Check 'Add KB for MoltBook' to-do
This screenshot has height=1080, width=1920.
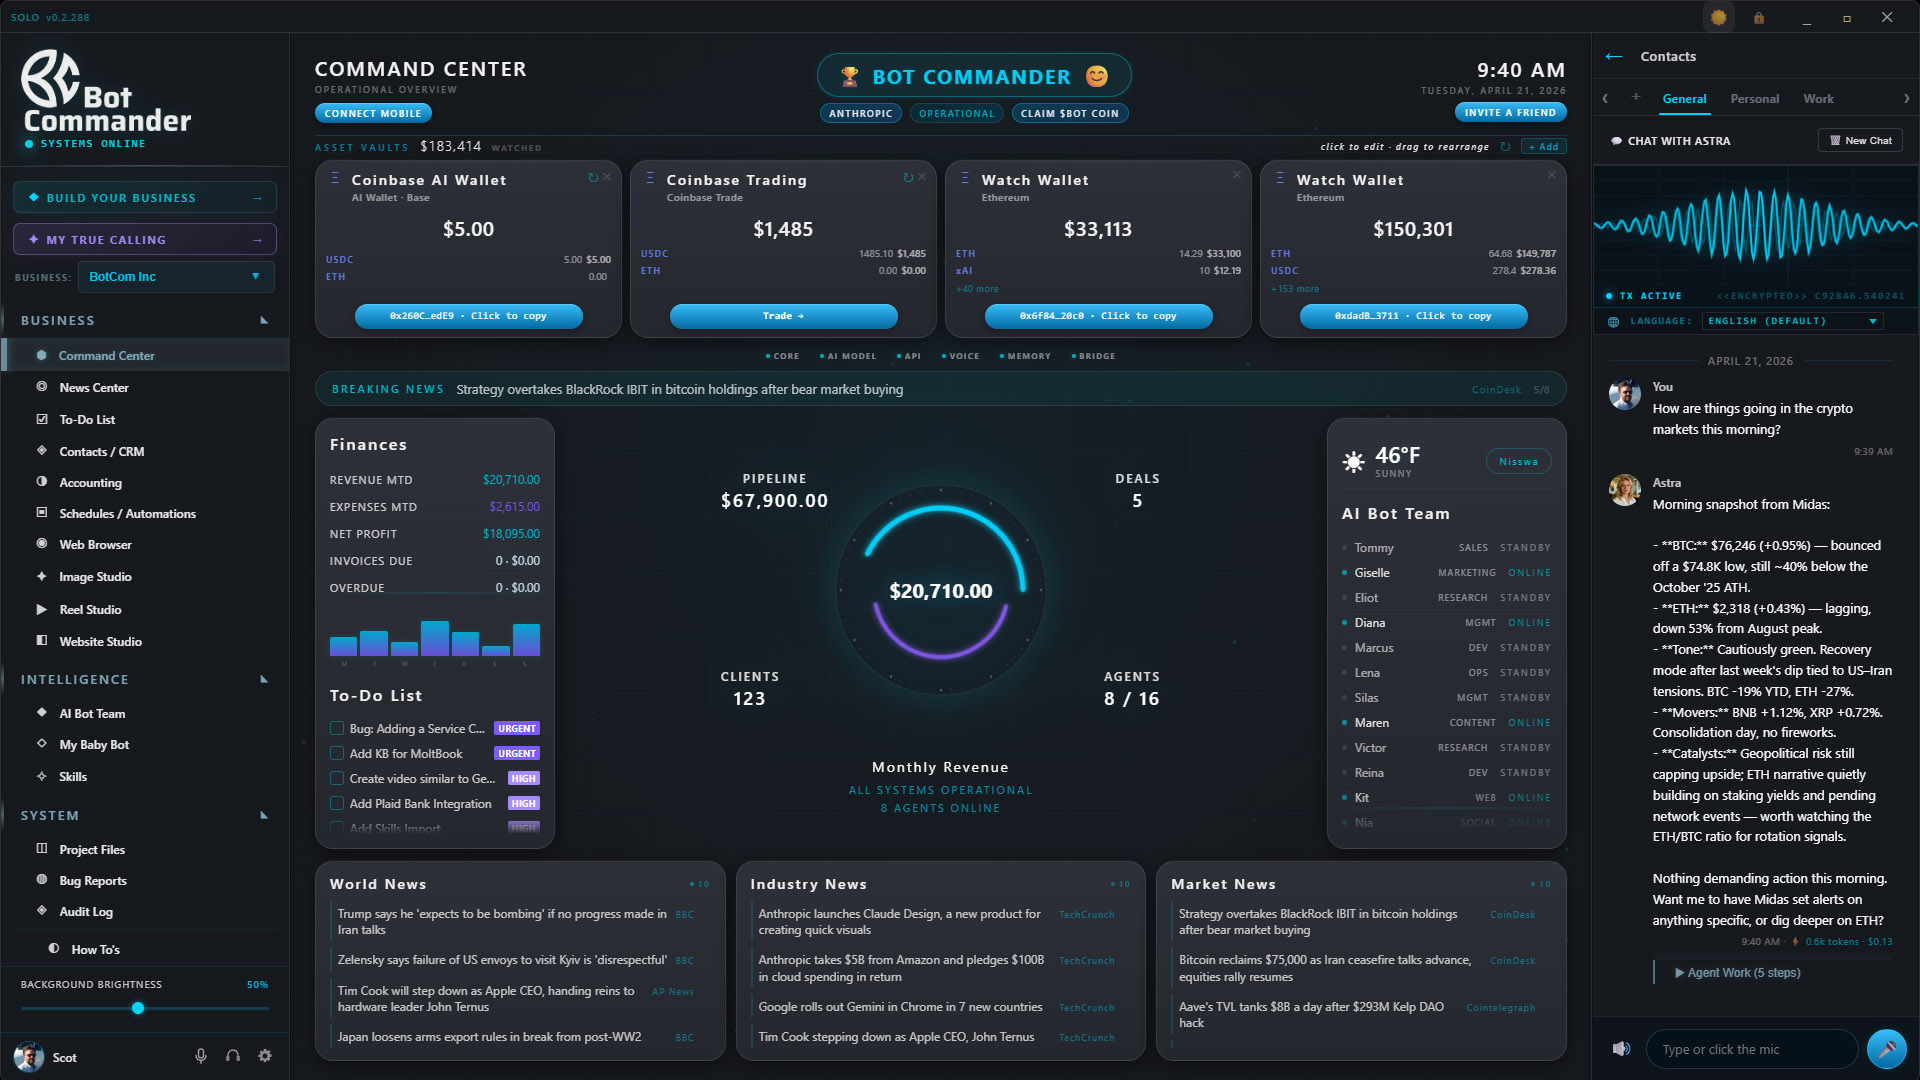[x=337, y=753]
